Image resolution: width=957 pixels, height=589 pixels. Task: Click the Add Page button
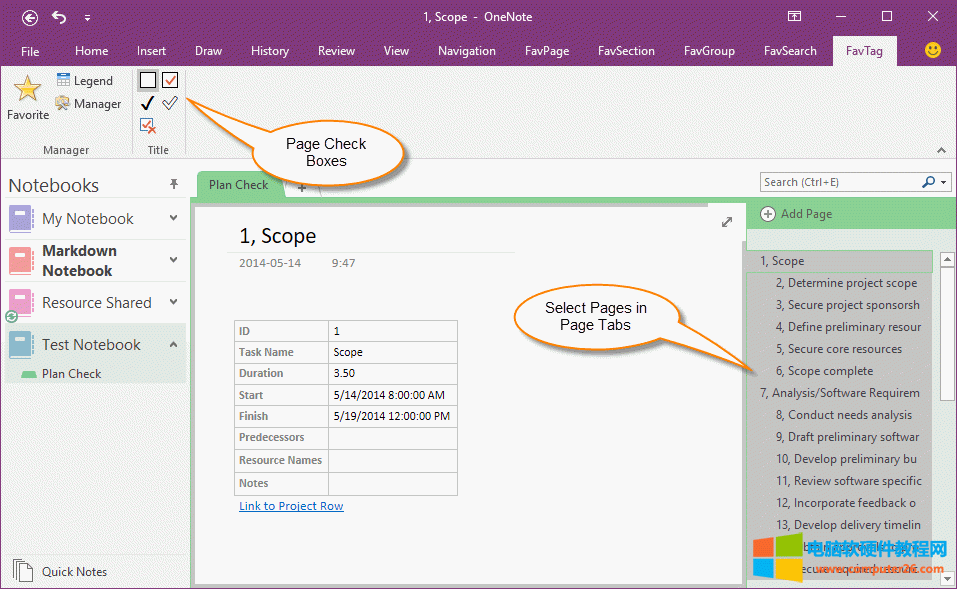pos(796,213)
